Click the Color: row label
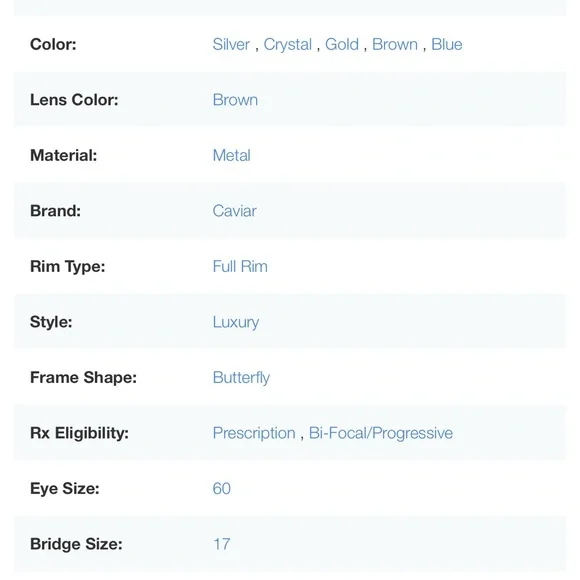The height and width of the screenshot is (580, 580). tap(53, 44)
